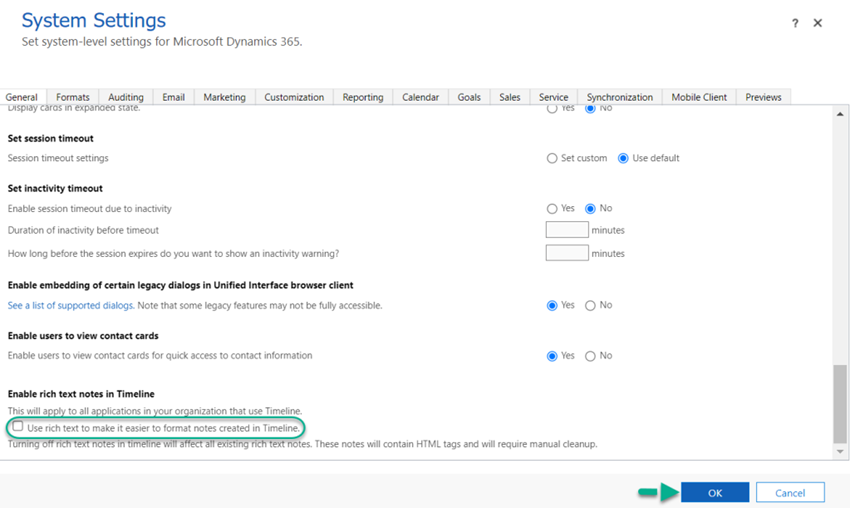Click the scrollbar up arrow
Viewport: 850px width, 508px height.
pyautogui.click(x=840, y=114)
